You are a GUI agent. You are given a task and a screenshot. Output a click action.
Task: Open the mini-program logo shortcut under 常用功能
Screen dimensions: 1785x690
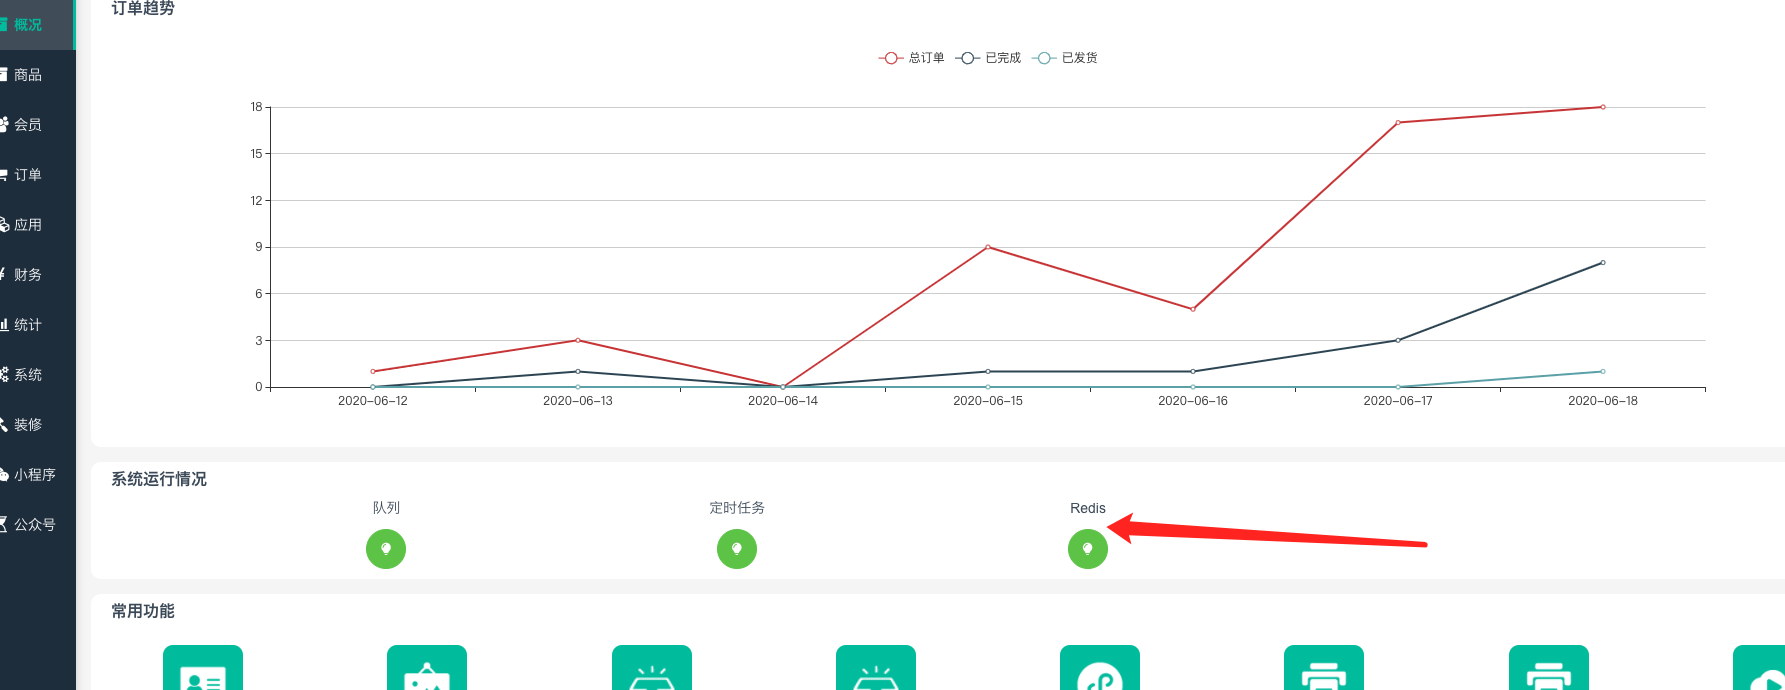coord(1100,670)
